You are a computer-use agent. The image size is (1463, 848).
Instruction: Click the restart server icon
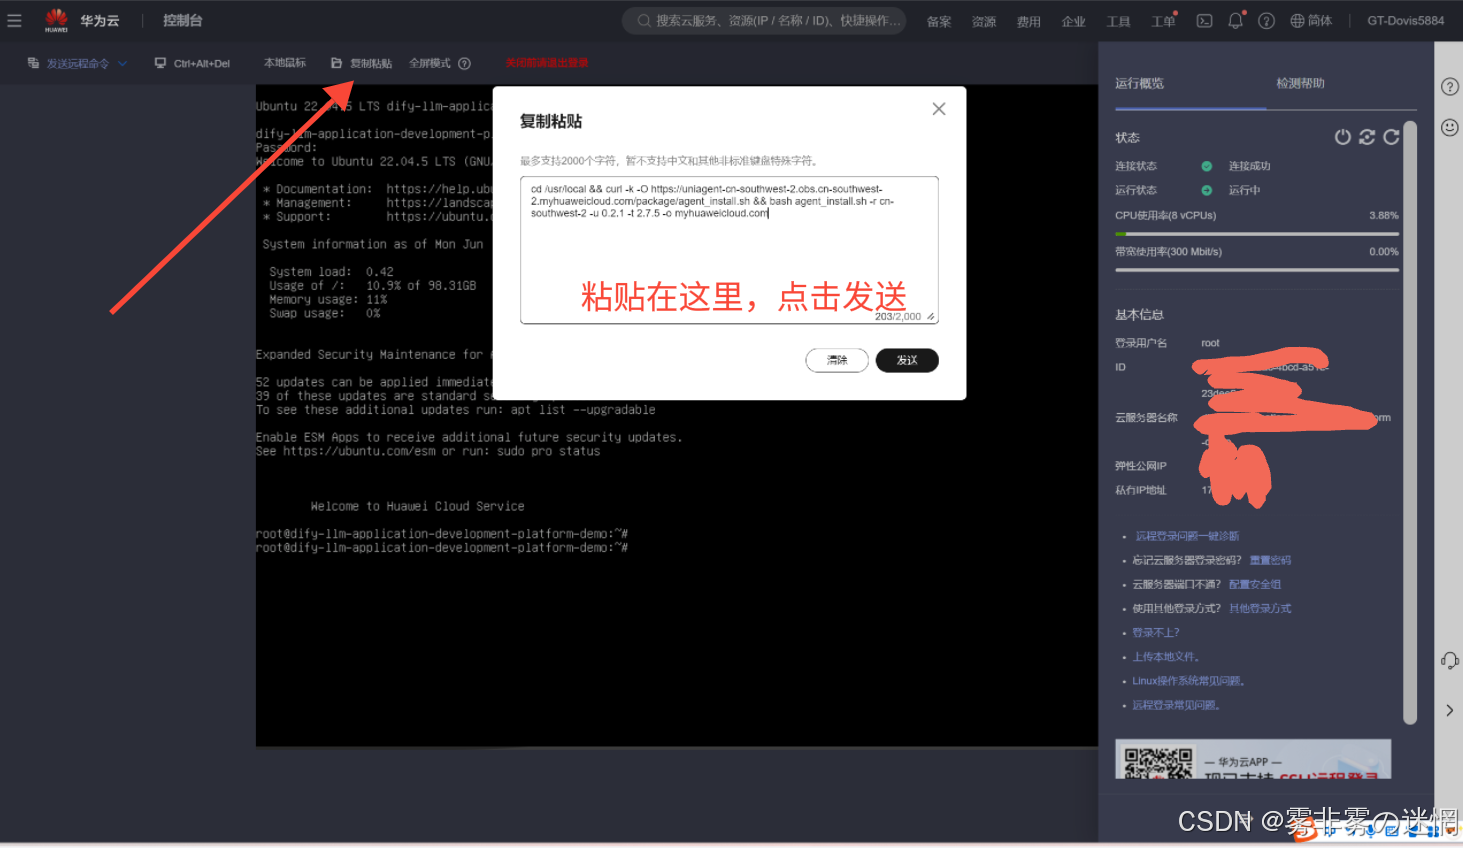[1367, 137]
